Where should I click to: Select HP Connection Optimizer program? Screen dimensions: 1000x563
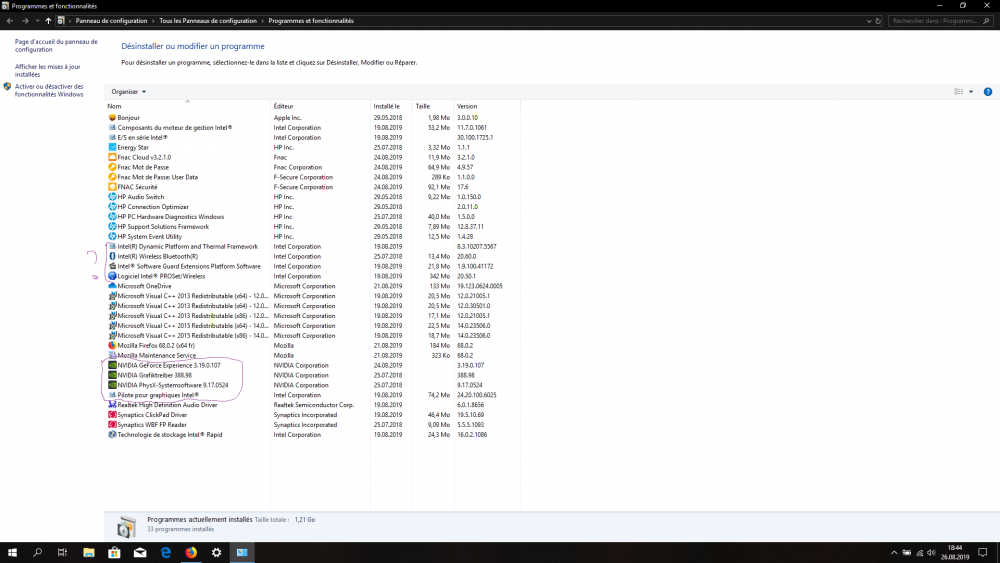pos(312,207)
